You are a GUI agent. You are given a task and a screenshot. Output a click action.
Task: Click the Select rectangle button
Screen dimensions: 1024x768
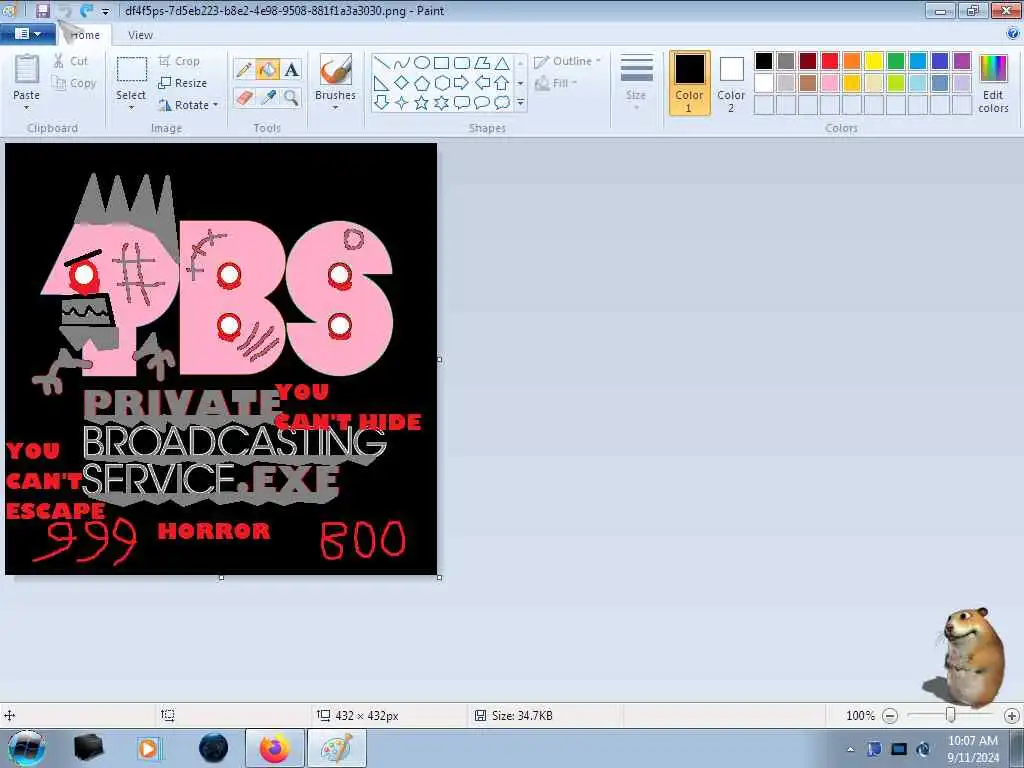click(131, 71)
